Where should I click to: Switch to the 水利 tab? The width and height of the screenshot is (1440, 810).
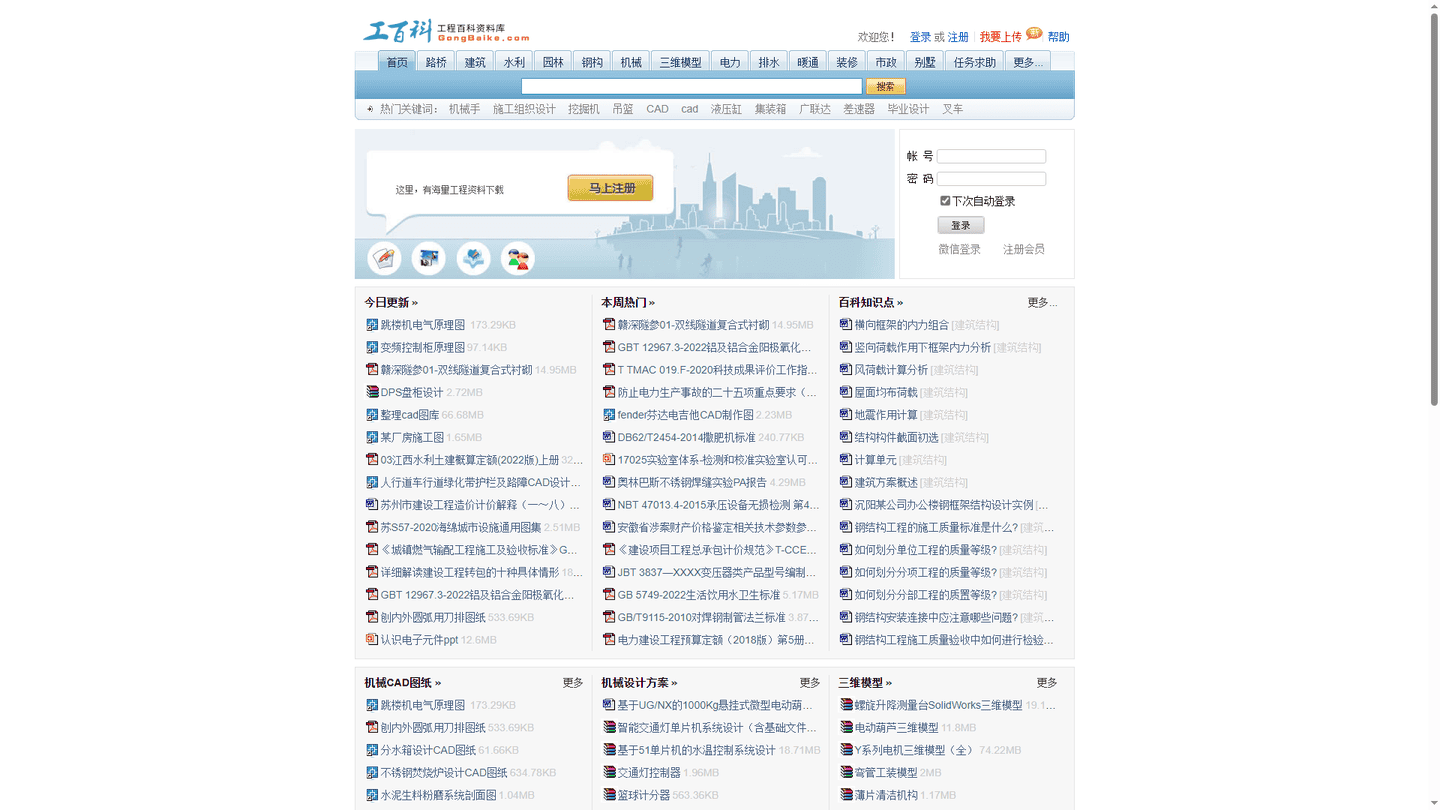514,62
